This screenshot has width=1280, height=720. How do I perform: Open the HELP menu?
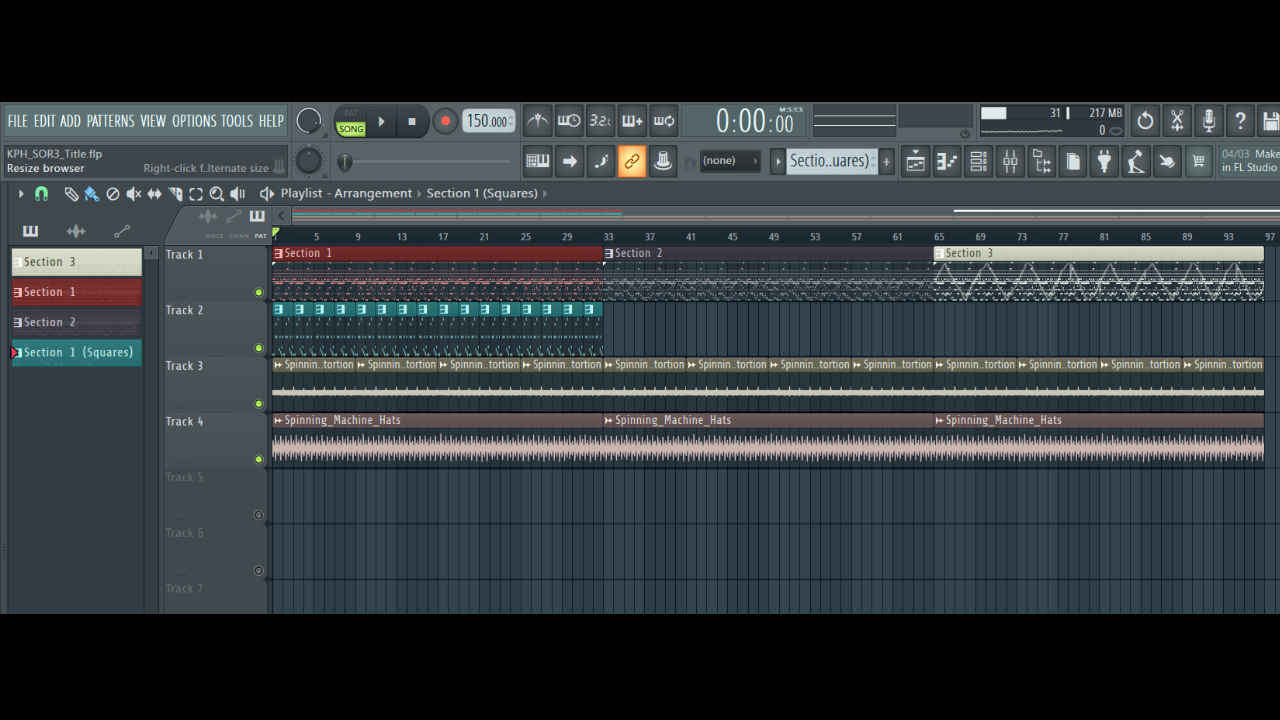[271, 121]
